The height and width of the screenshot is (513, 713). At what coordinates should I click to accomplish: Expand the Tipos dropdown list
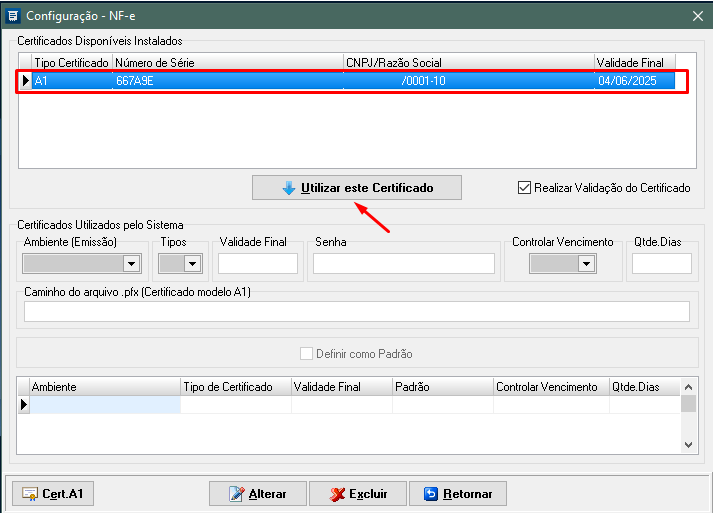tap(192, 264)
